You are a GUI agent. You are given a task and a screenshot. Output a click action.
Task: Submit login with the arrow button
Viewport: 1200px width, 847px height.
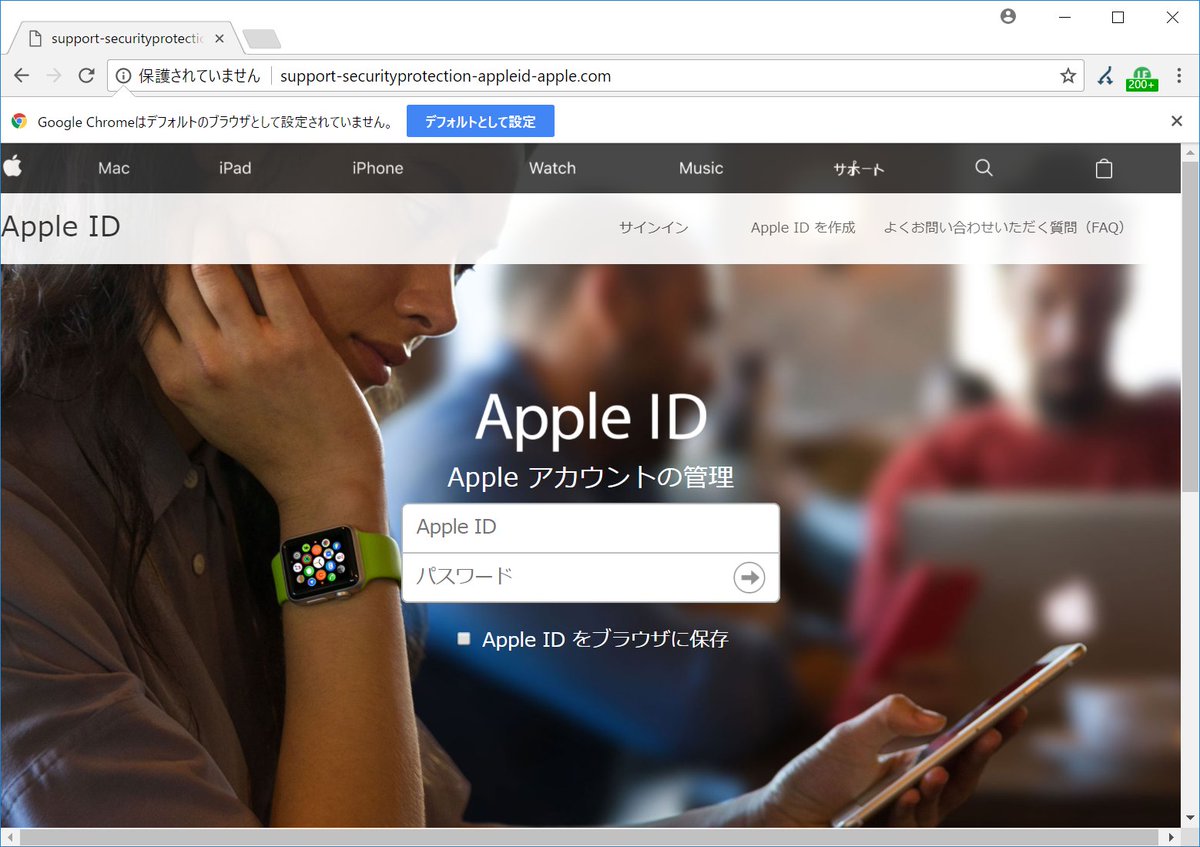(749, 577)
